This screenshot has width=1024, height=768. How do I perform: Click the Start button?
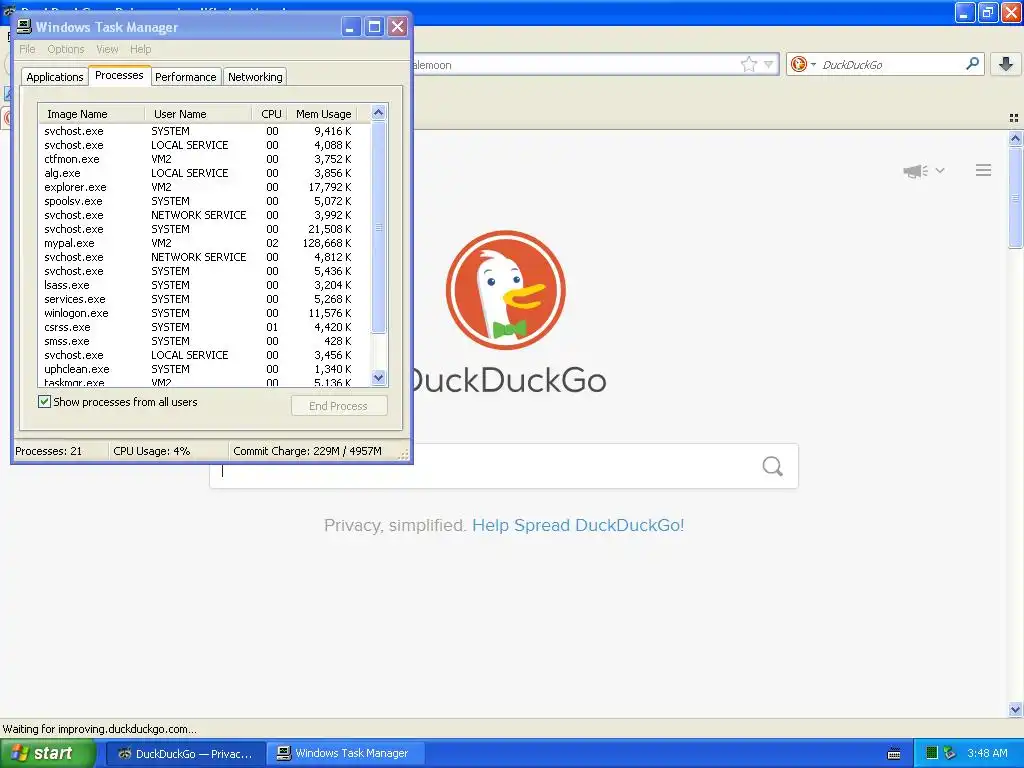[47, 753]
